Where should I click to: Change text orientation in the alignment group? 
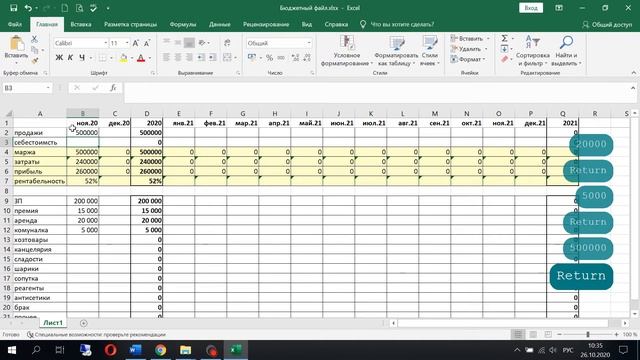pyautogui.click(x=202, y=42)
